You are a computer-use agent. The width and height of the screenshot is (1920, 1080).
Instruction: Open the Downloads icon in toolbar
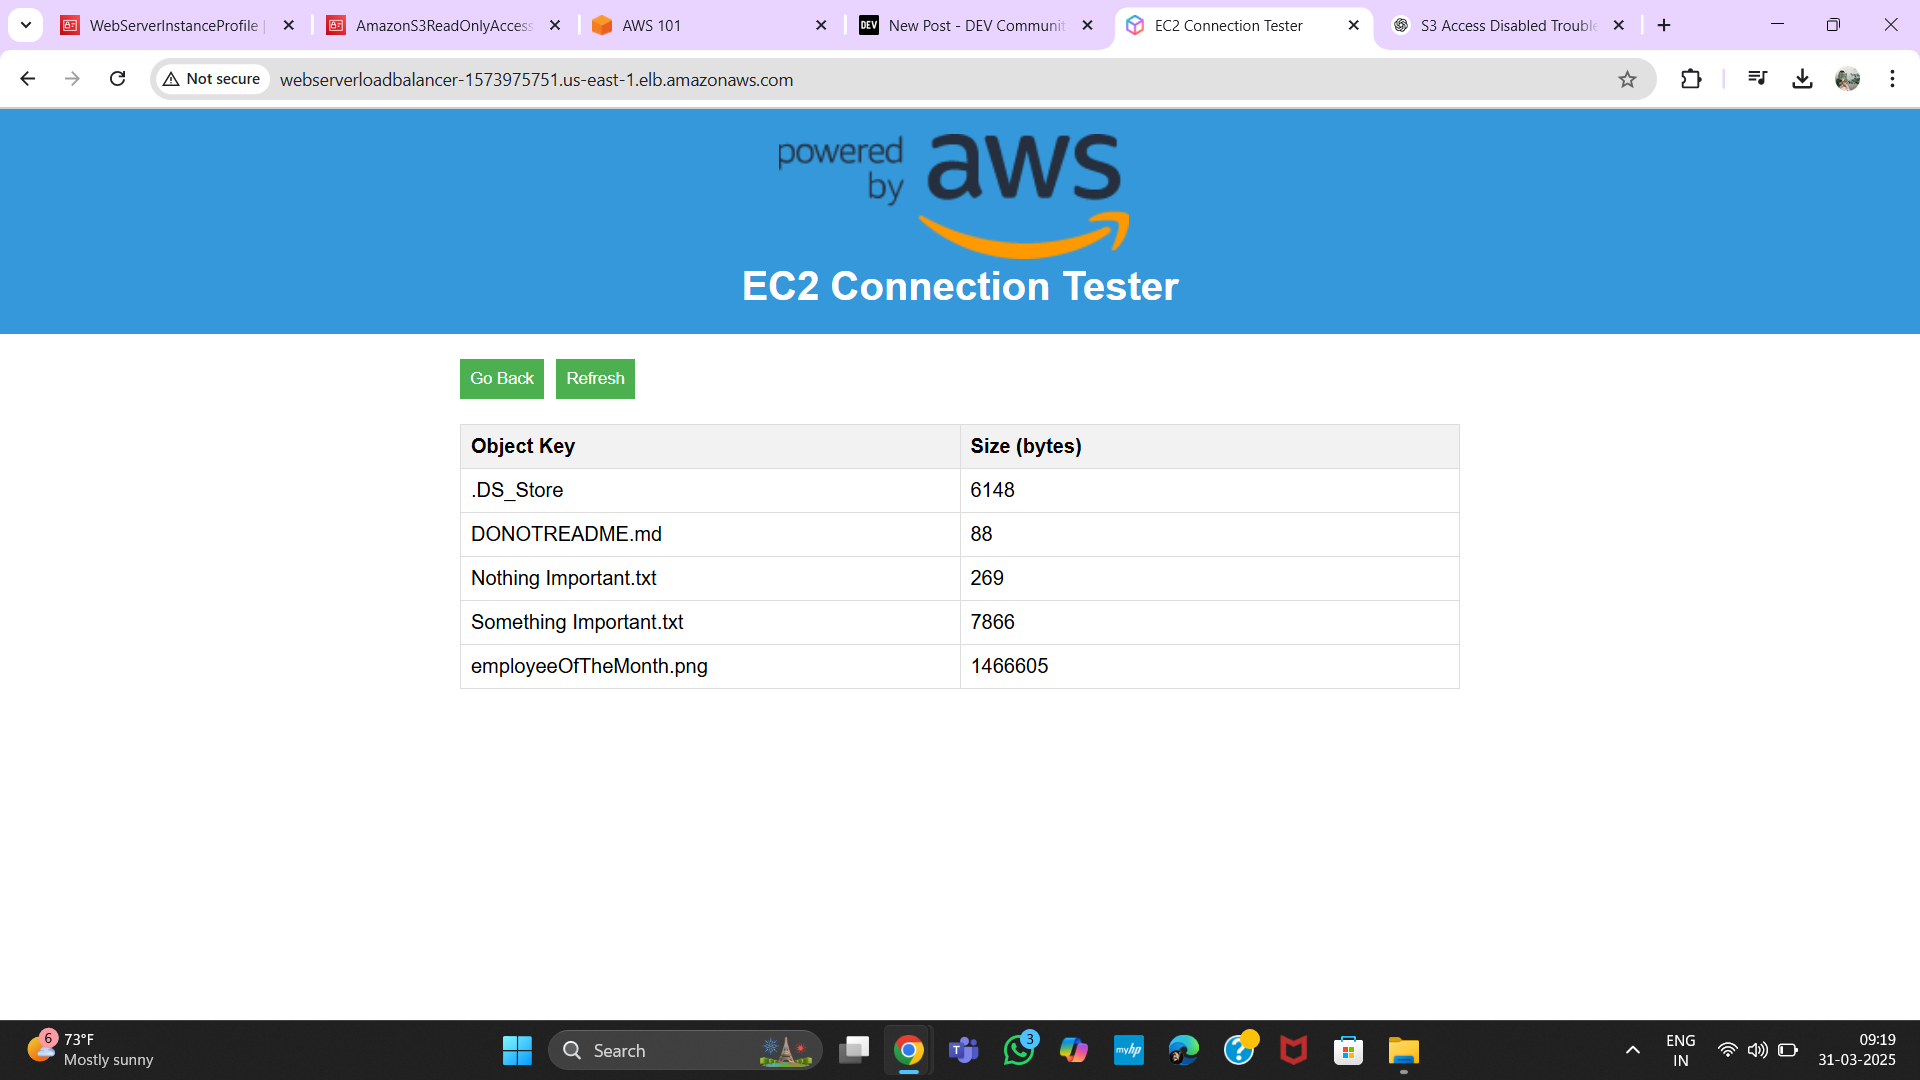1802,79
